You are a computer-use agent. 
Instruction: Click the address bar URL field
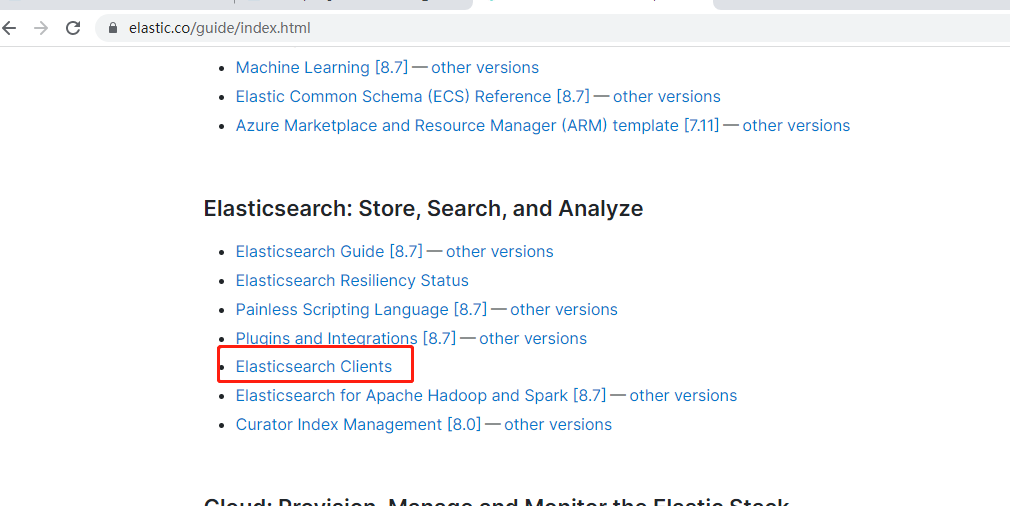tap(400, 28)
